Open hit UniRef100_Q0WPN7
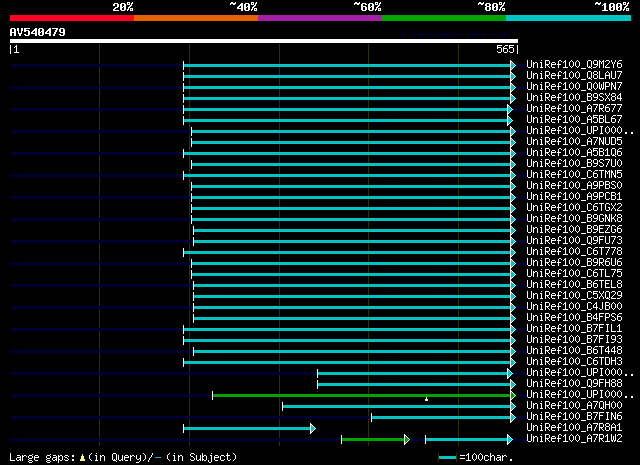Viewport: 640px width, 465px height. pos(574,86)
